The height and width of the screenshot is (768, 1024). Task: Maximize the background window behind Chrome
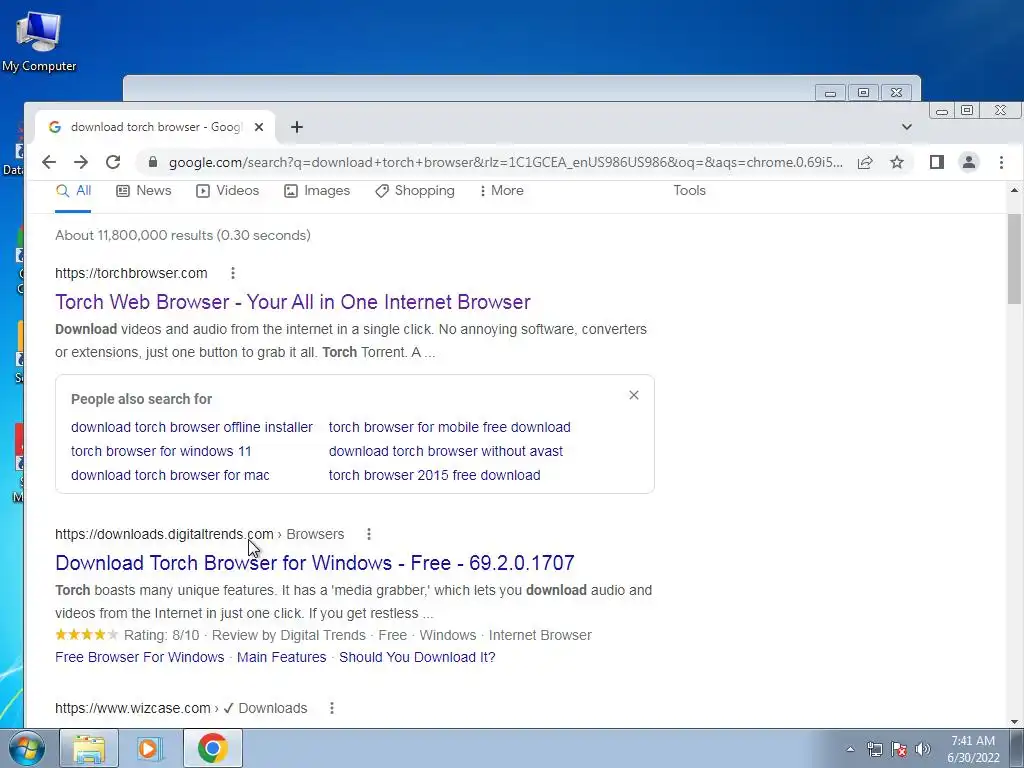(863, 93)
